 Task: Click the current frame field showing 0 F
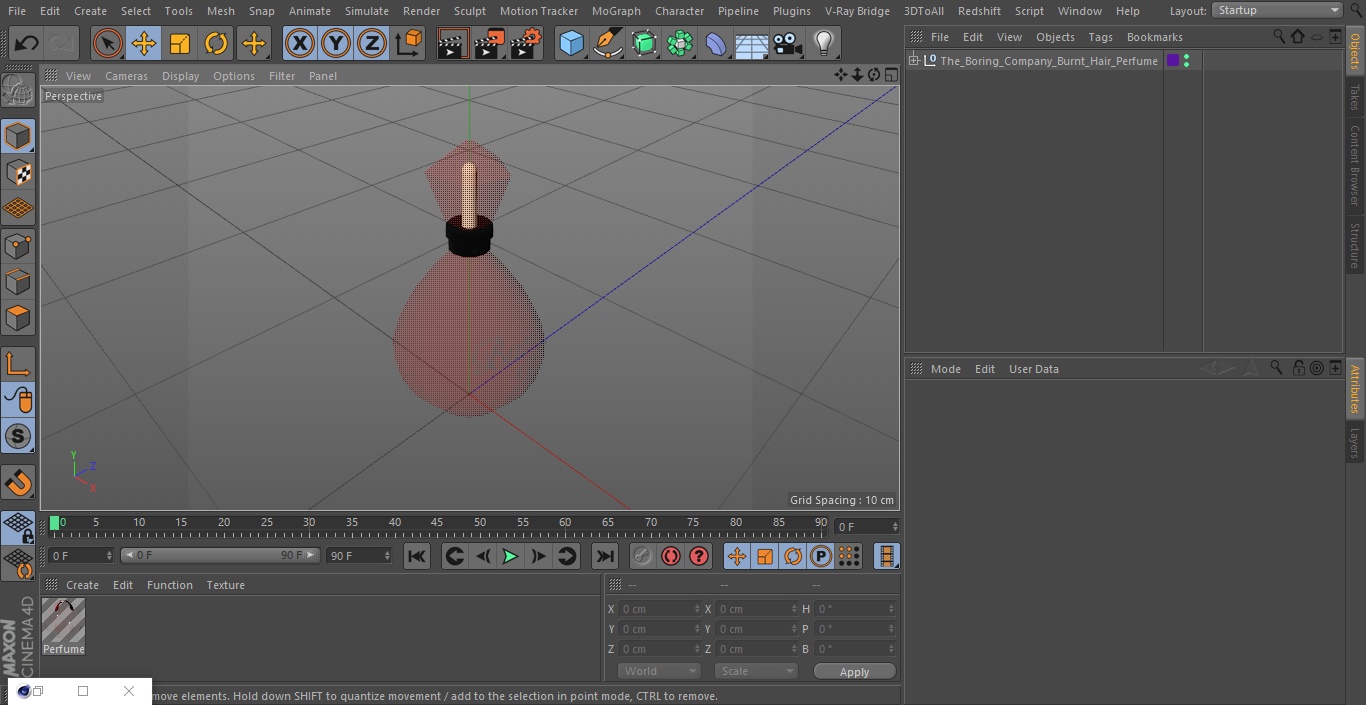pyautogui.click(x=866, y=526)
